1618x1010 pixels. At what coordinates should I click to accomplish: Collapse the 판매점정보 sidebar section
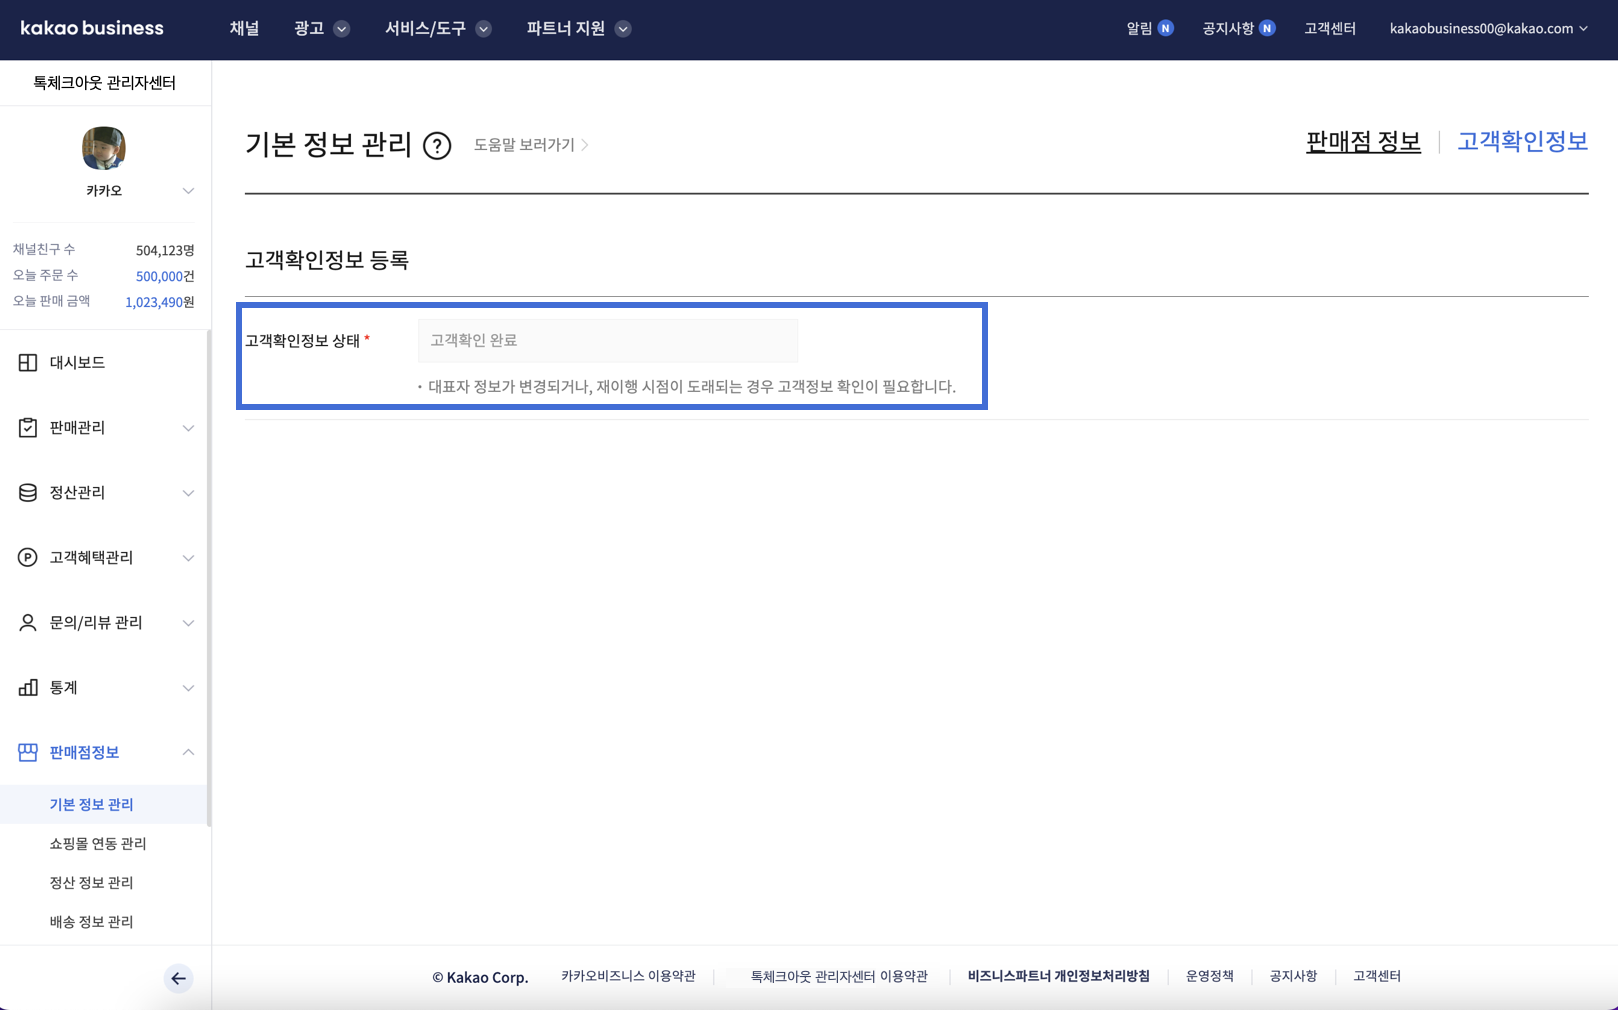pos(188,752)
